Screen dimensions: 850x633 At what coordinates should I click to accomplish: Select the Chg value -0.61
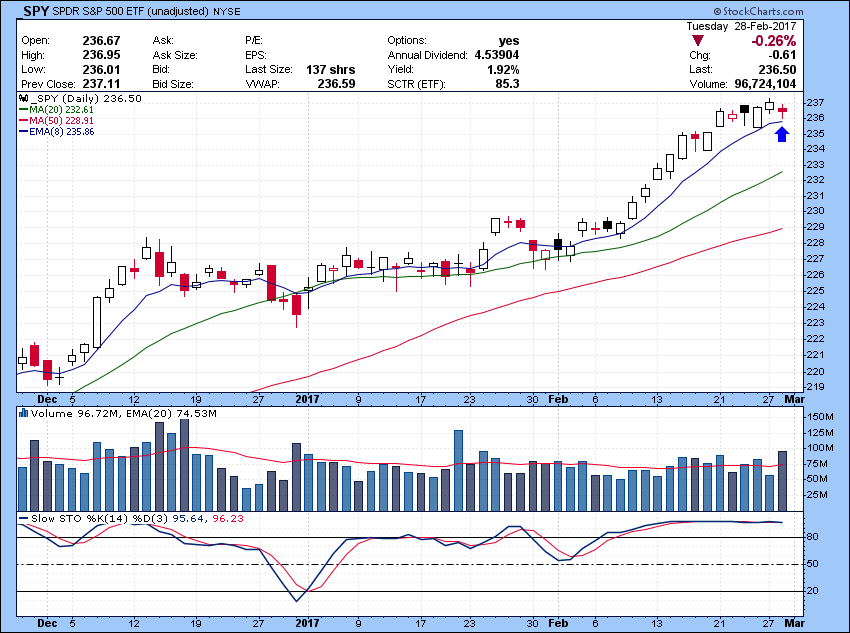(781, 55)
